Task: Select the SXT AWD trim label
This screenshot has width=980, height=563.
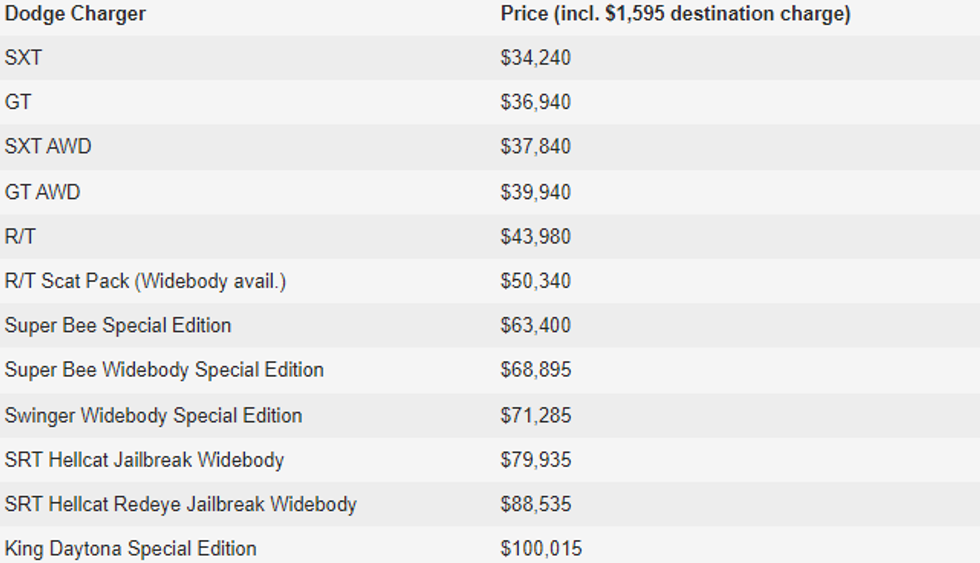Action: (48, 146)
